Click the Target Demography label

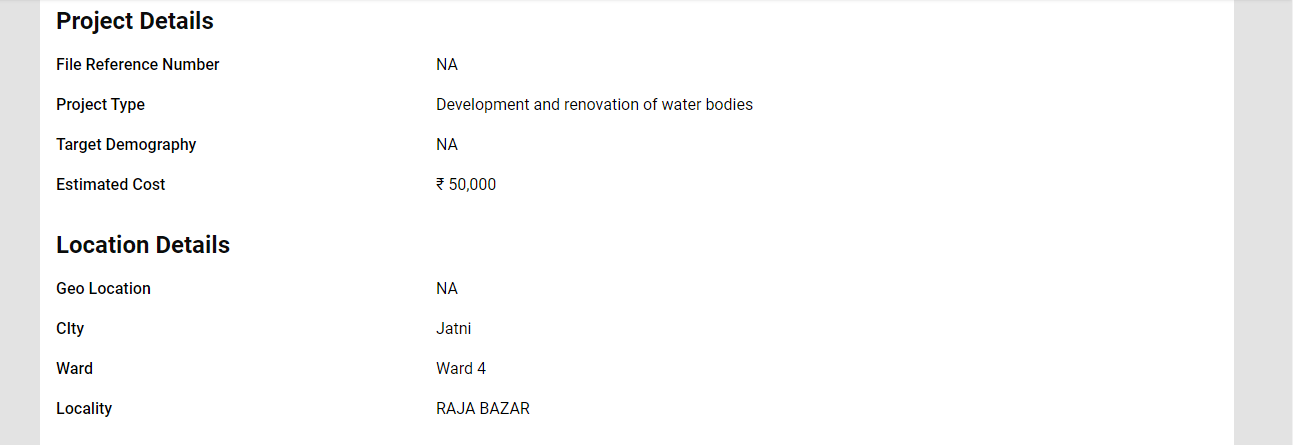[126, 145]
